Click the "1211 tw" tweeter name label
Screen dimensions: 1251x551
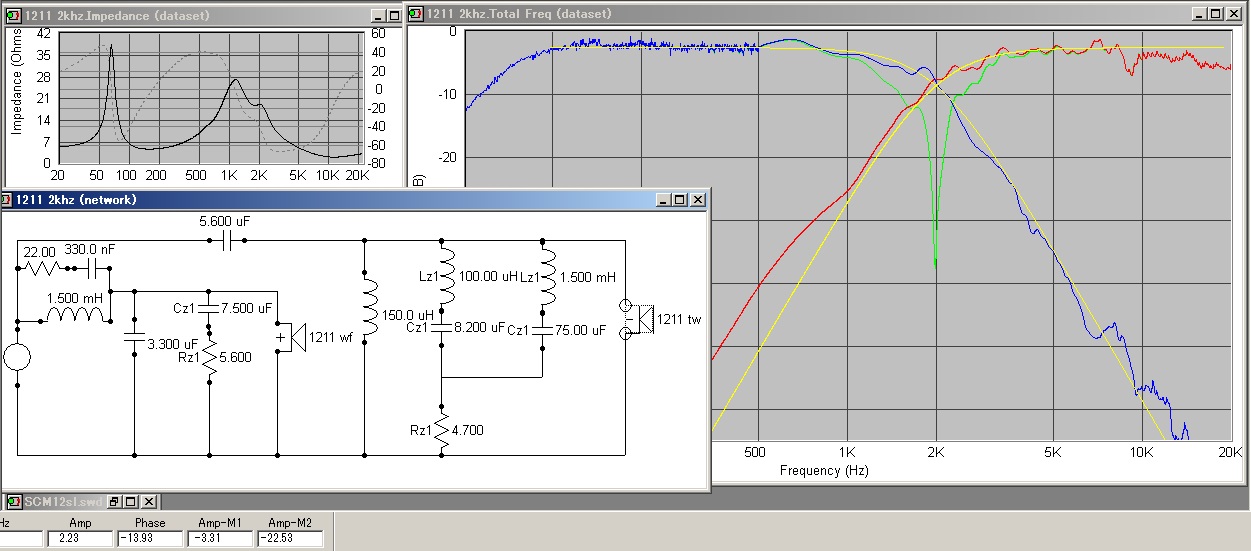680,319
